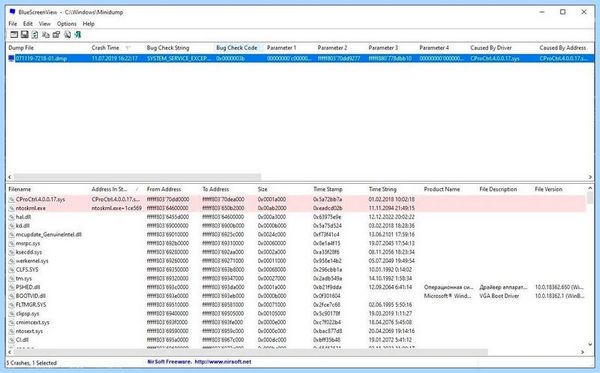The width and height of the screenshot is (600, 373).
Task: Click the Find toolbar icon
Action: [x=67, y=35]
